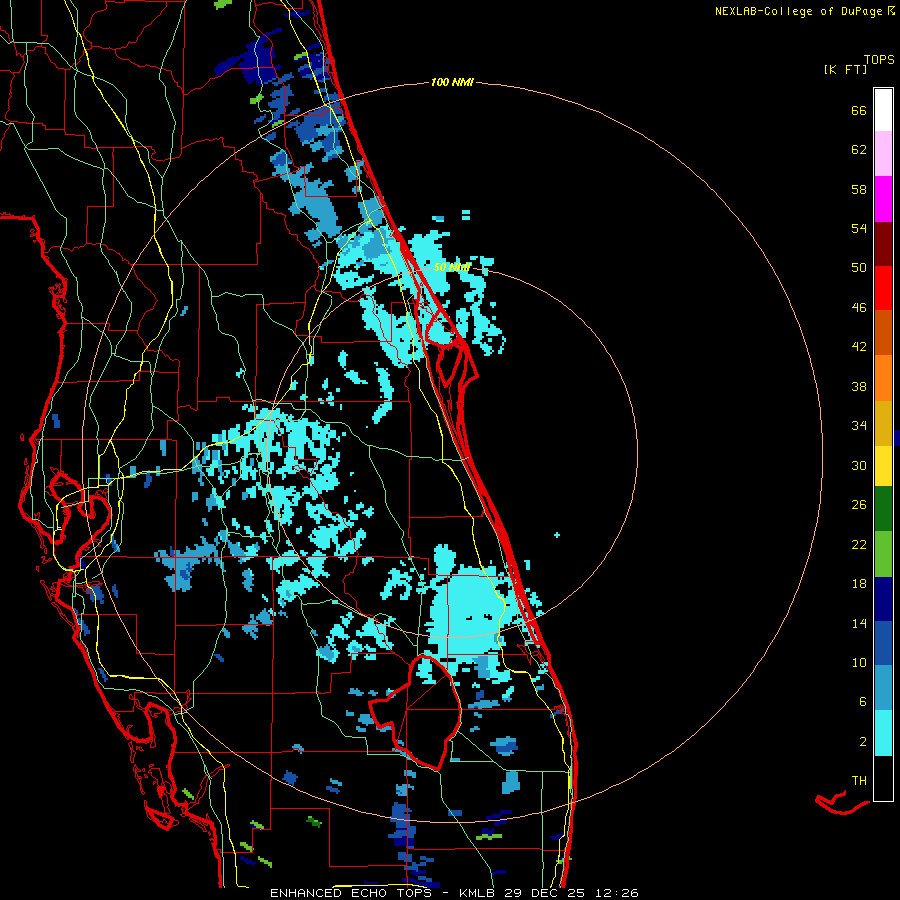
Task: Click the 46 value in the legend
Action: [x=859, y=308]
